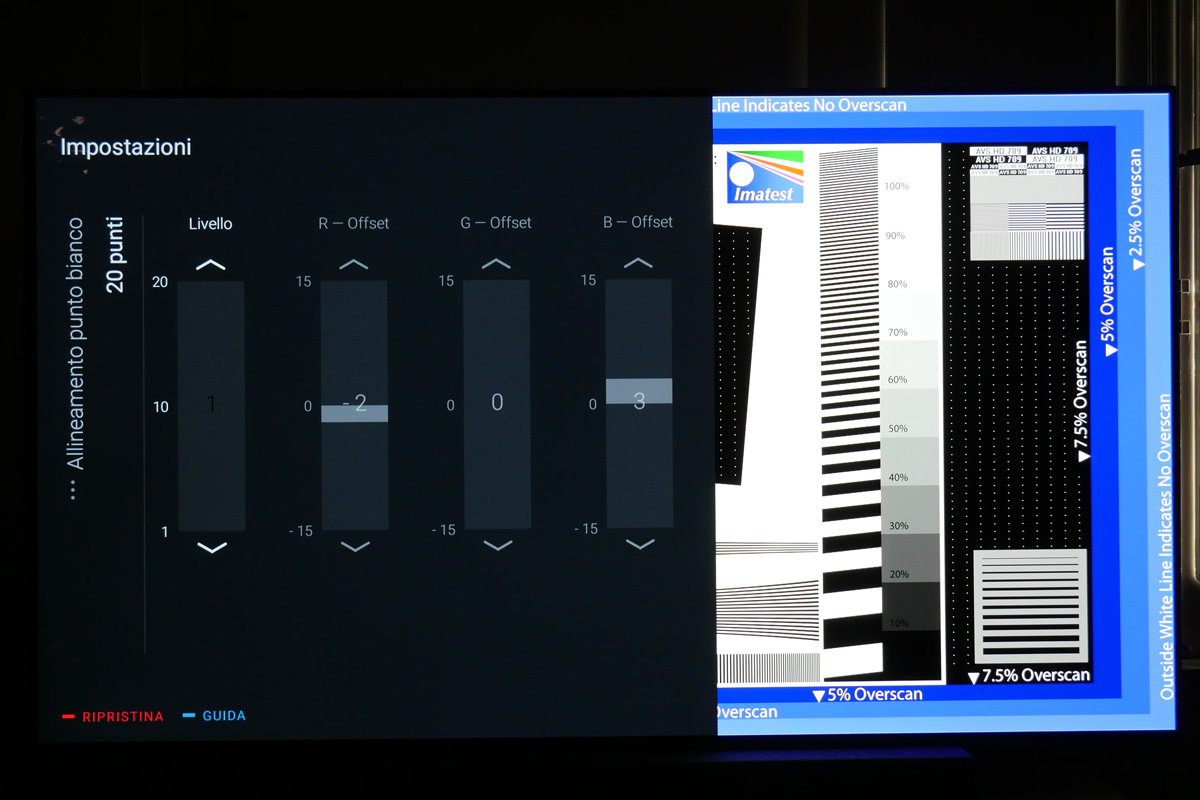This screenshot has width=1200, height=800.
Task: Click the Outside White Line vertical text
Action: pos(1166,546)
